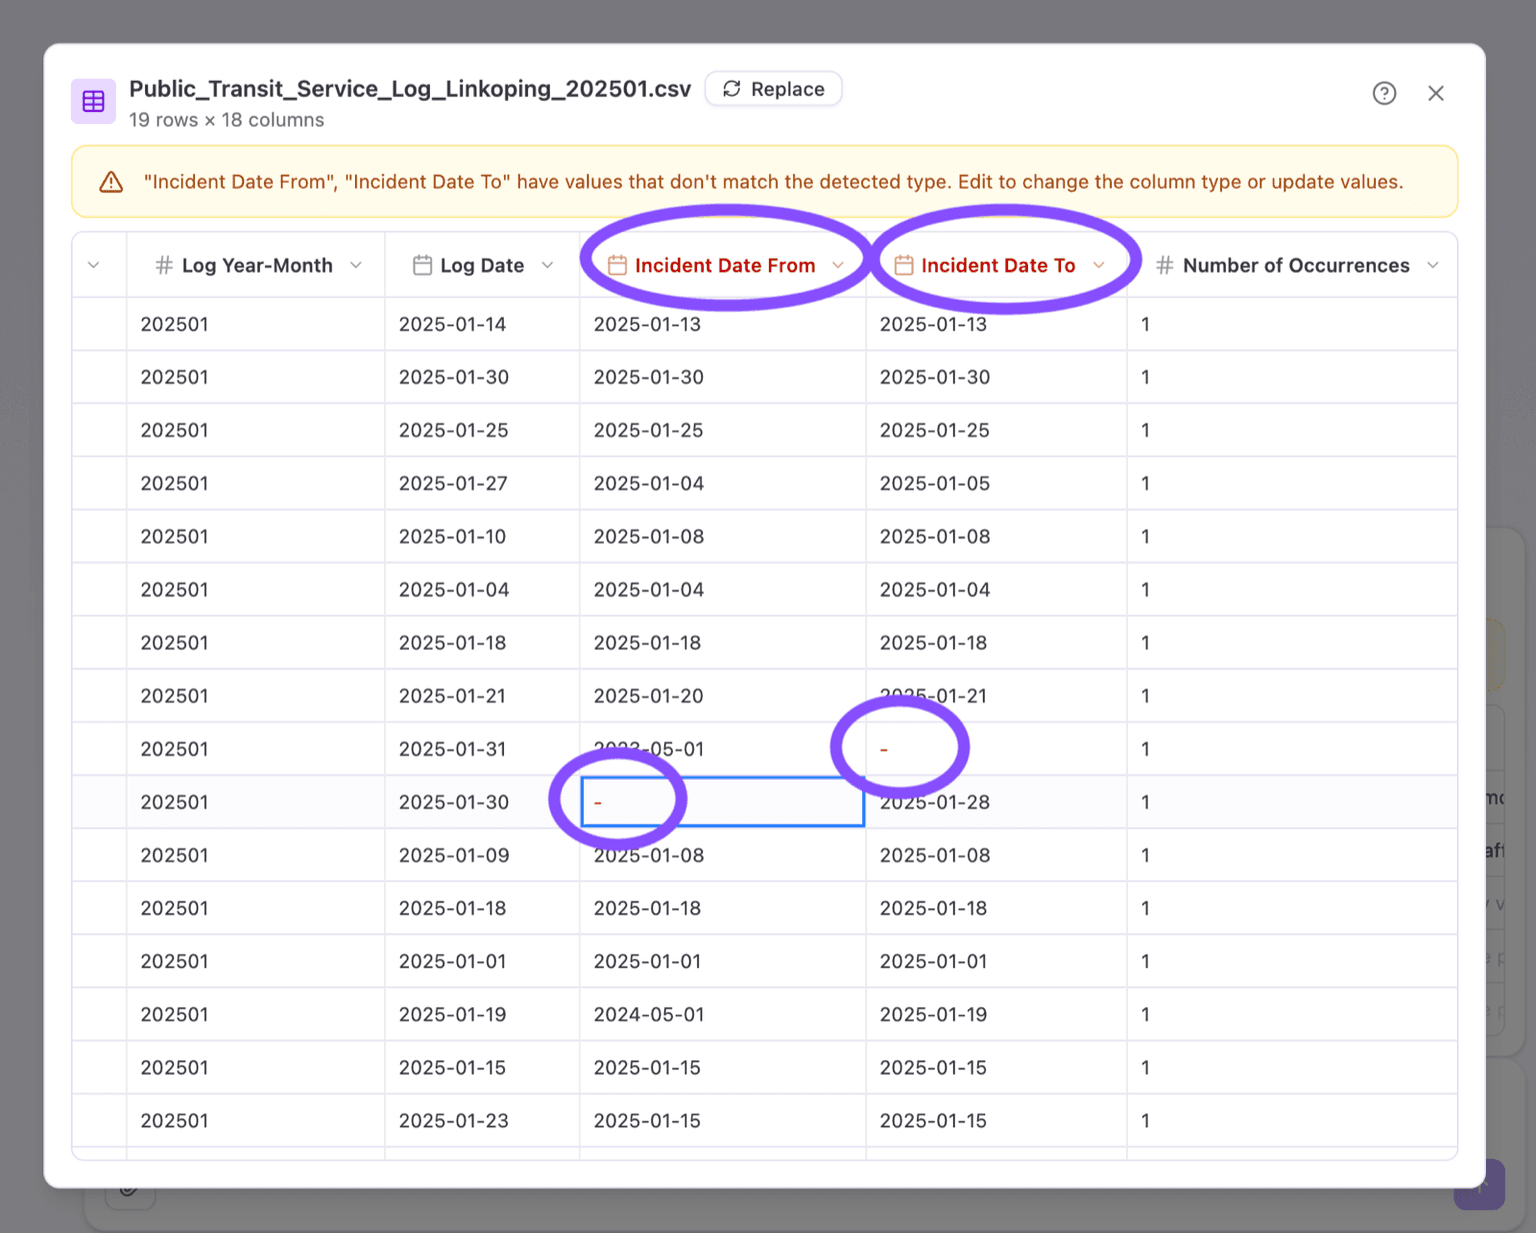This screenshot has height=1233, width=1536.
Task: Click the Incident Date From calendar icon
Action: pos(618,265)
